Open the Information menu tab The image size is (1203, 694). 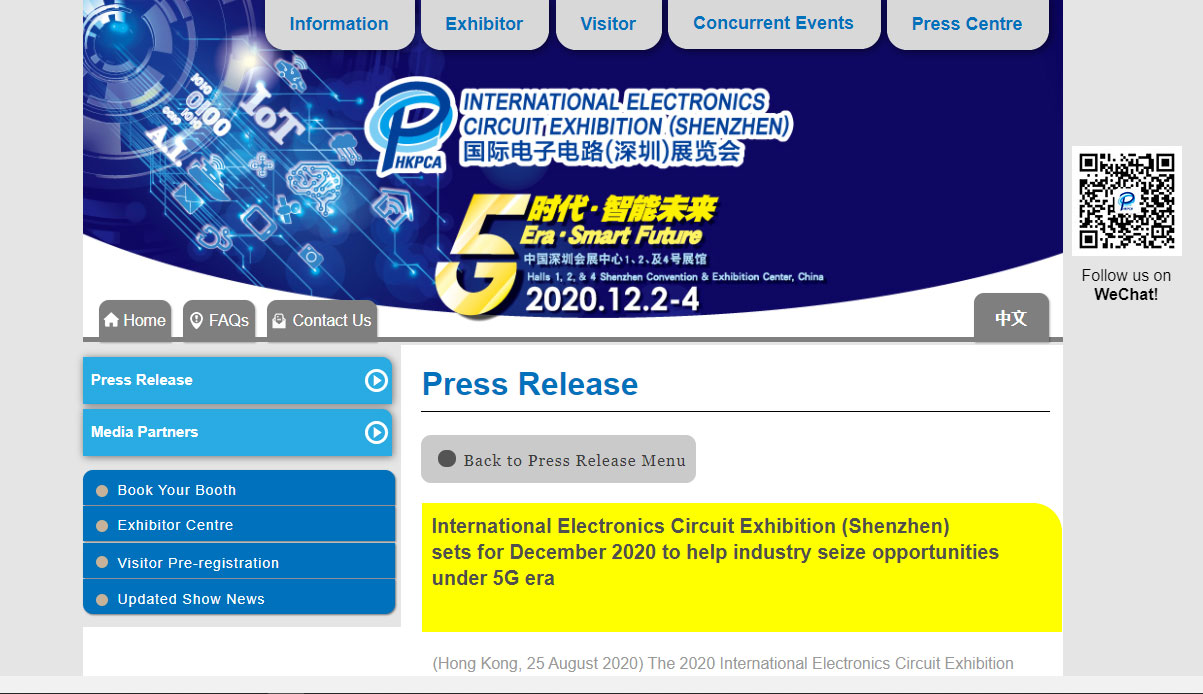pyautogui.click(x=339, y=24)
